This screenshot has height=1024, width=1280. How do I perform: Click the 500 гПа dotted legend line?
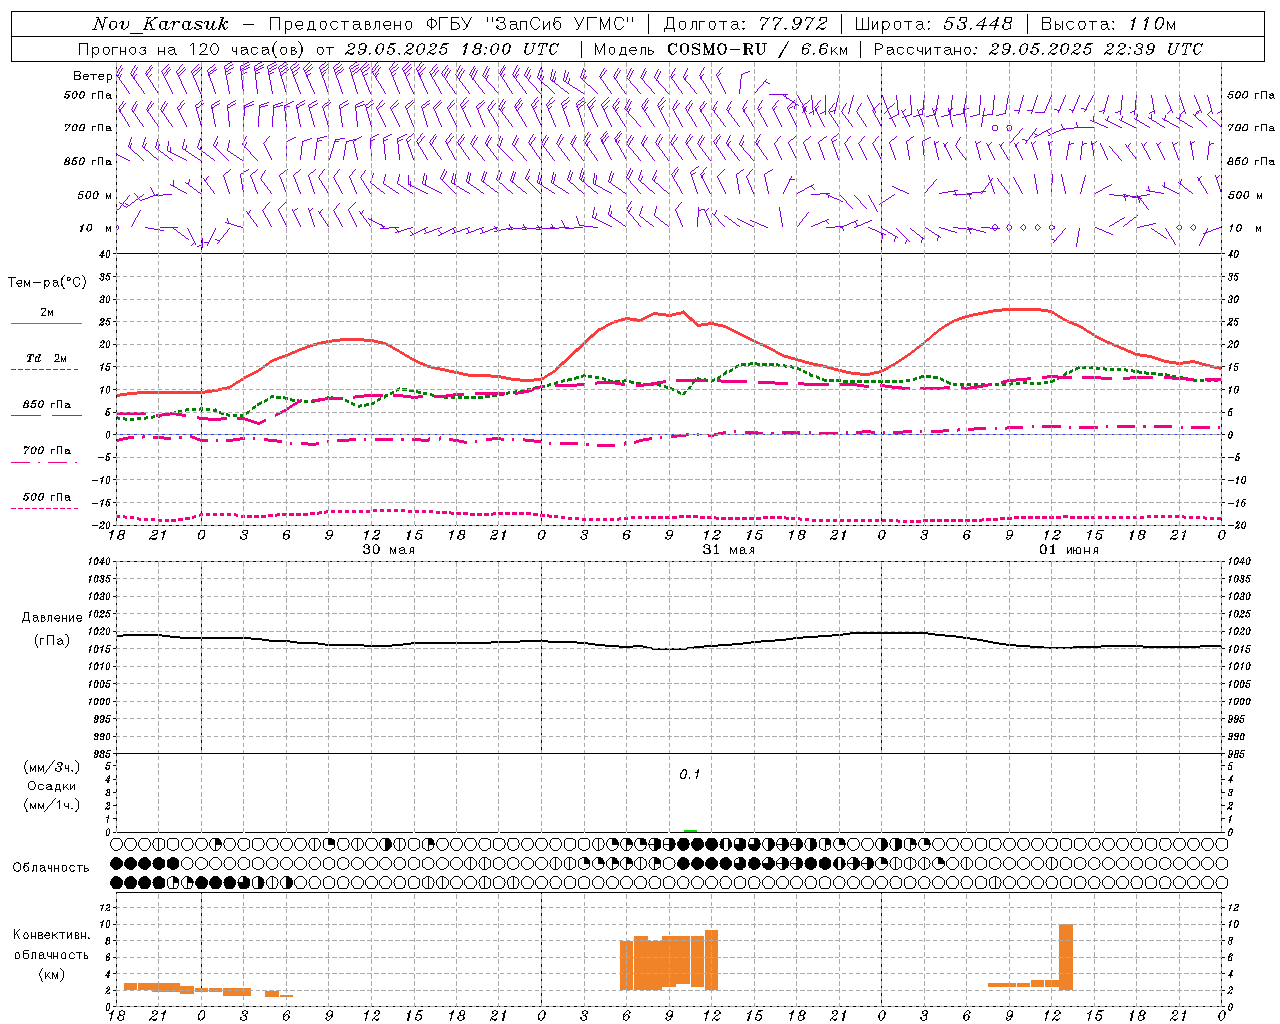[x=46, y=508]
